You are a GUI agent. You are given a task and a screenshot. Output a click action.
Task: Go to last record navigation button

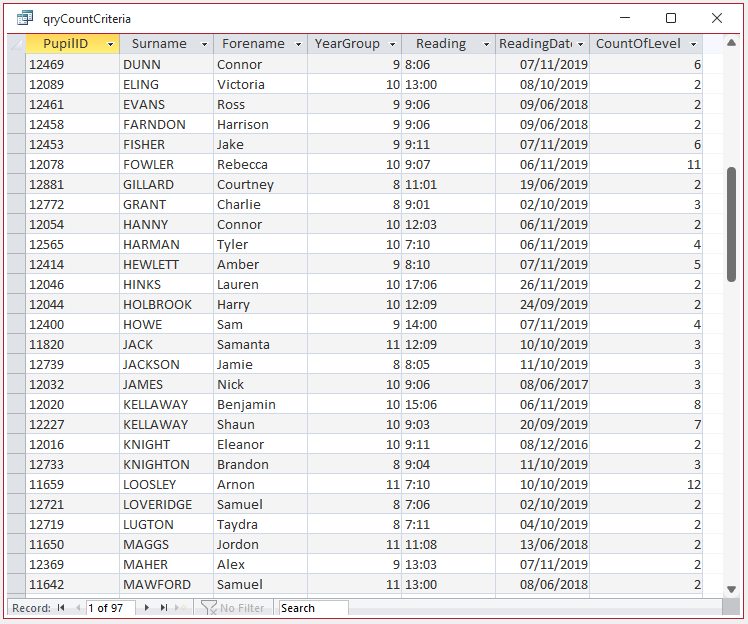[164, 608]
